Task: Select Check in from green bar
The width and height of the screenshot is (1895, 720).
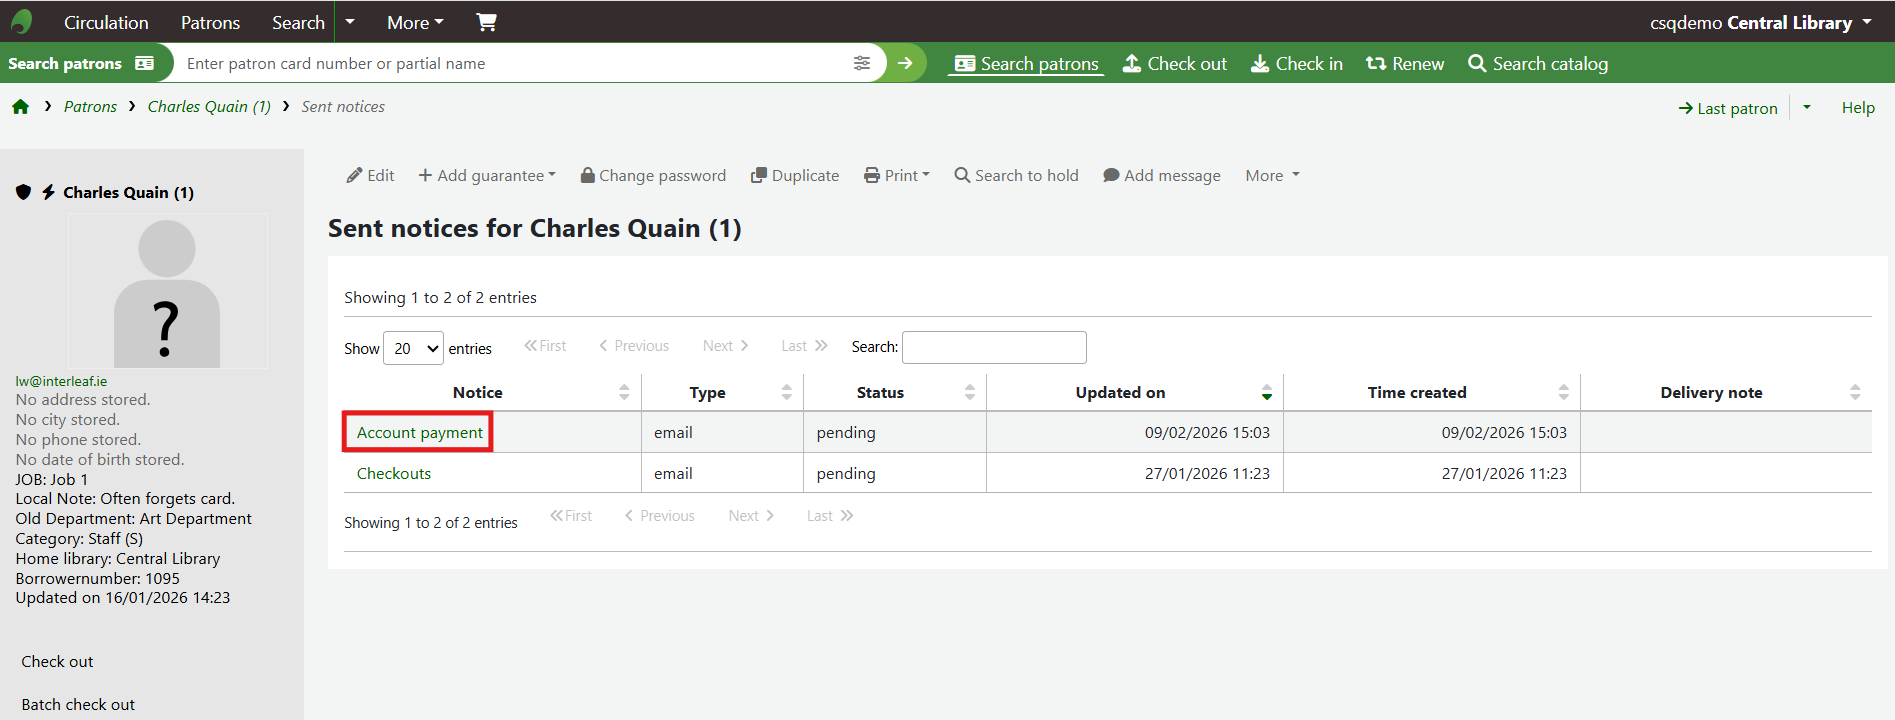Action: 1297,63
